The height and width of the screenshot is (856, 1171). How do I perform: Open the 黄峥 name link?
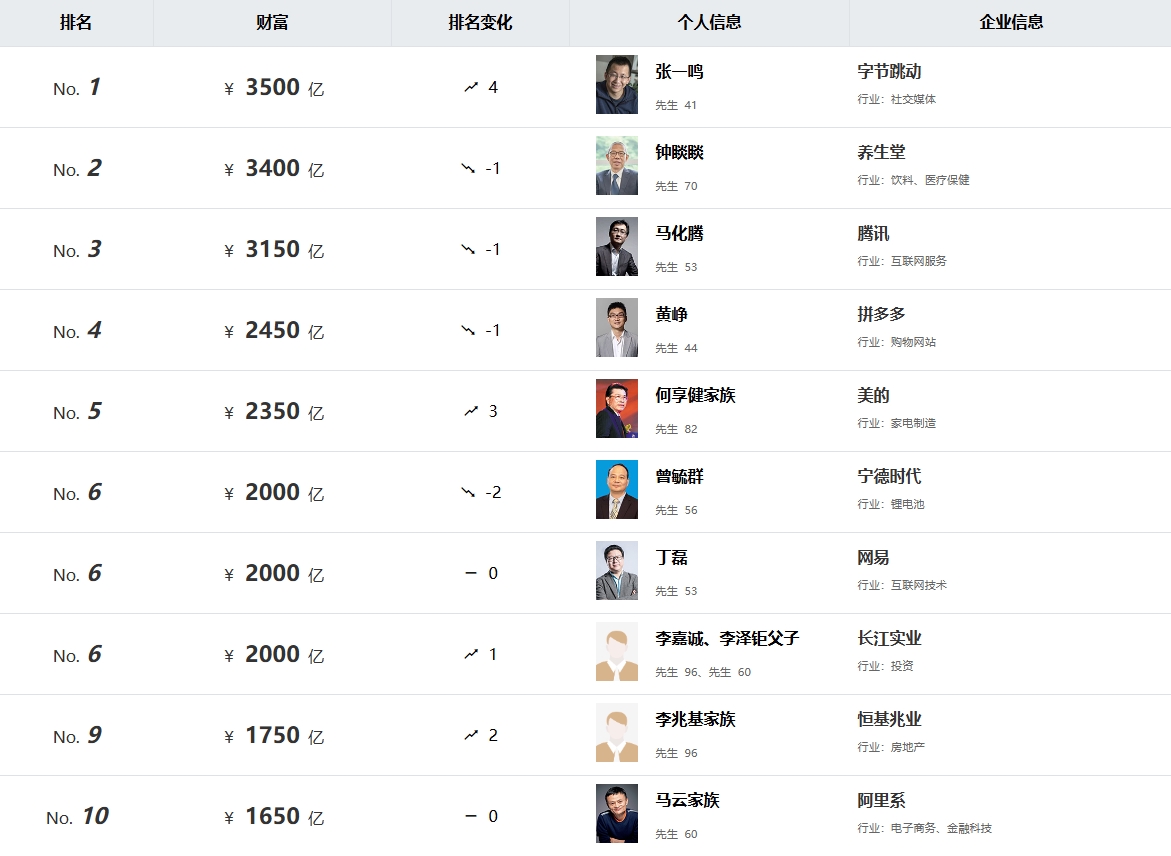tap(671, 314)
